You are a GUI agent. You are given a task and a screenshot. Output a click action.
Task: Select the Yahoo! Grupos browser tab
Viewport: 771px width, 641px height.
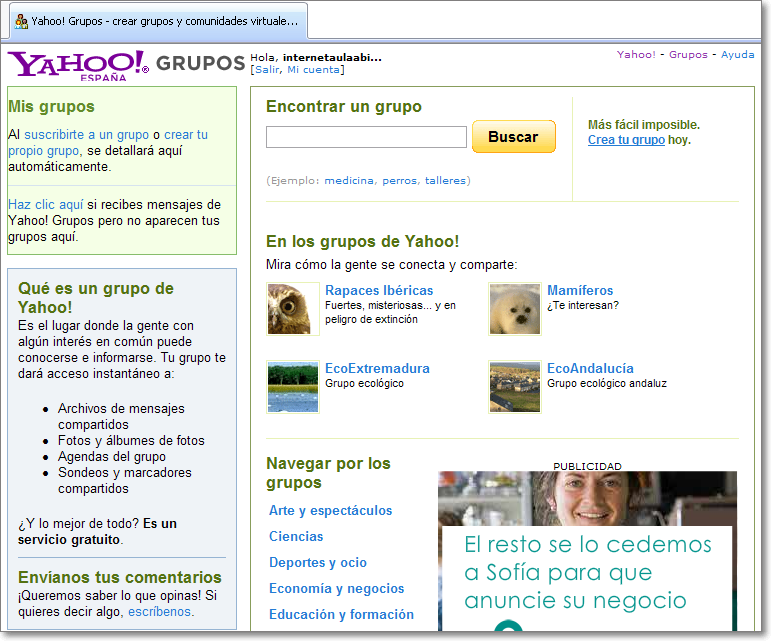click(x=159, y=21)
